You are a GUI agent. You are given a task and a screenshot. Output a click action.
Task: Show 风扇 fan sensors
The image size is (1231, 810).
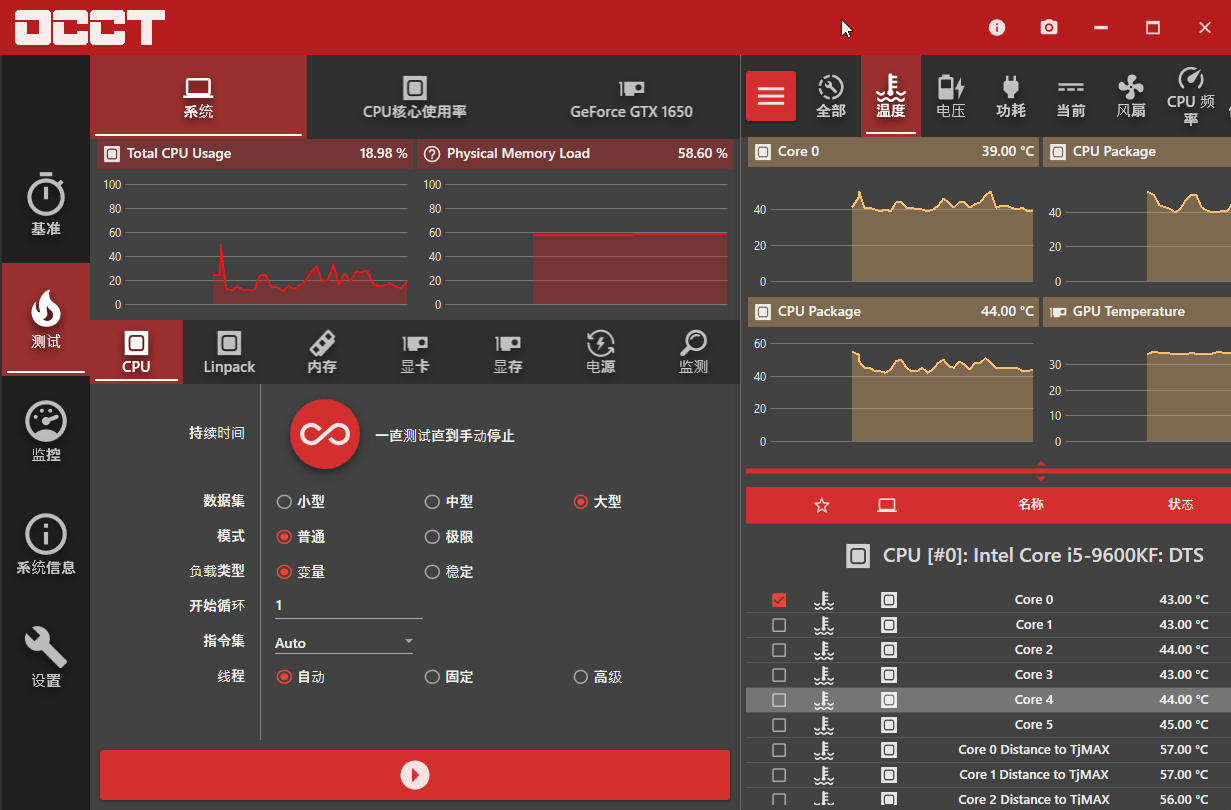click(x=1131, y=96)
